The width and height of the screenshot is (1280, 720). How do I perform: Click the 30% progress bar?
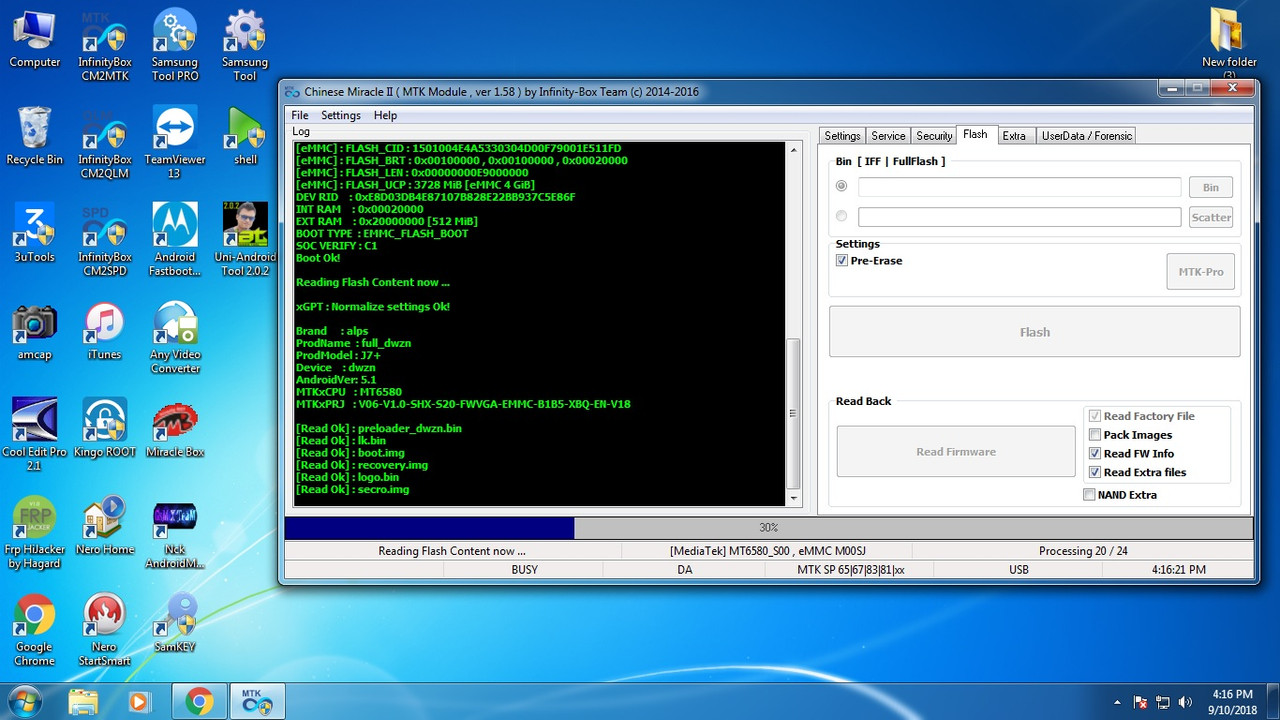pyautogui.click(x=768, y=528)
